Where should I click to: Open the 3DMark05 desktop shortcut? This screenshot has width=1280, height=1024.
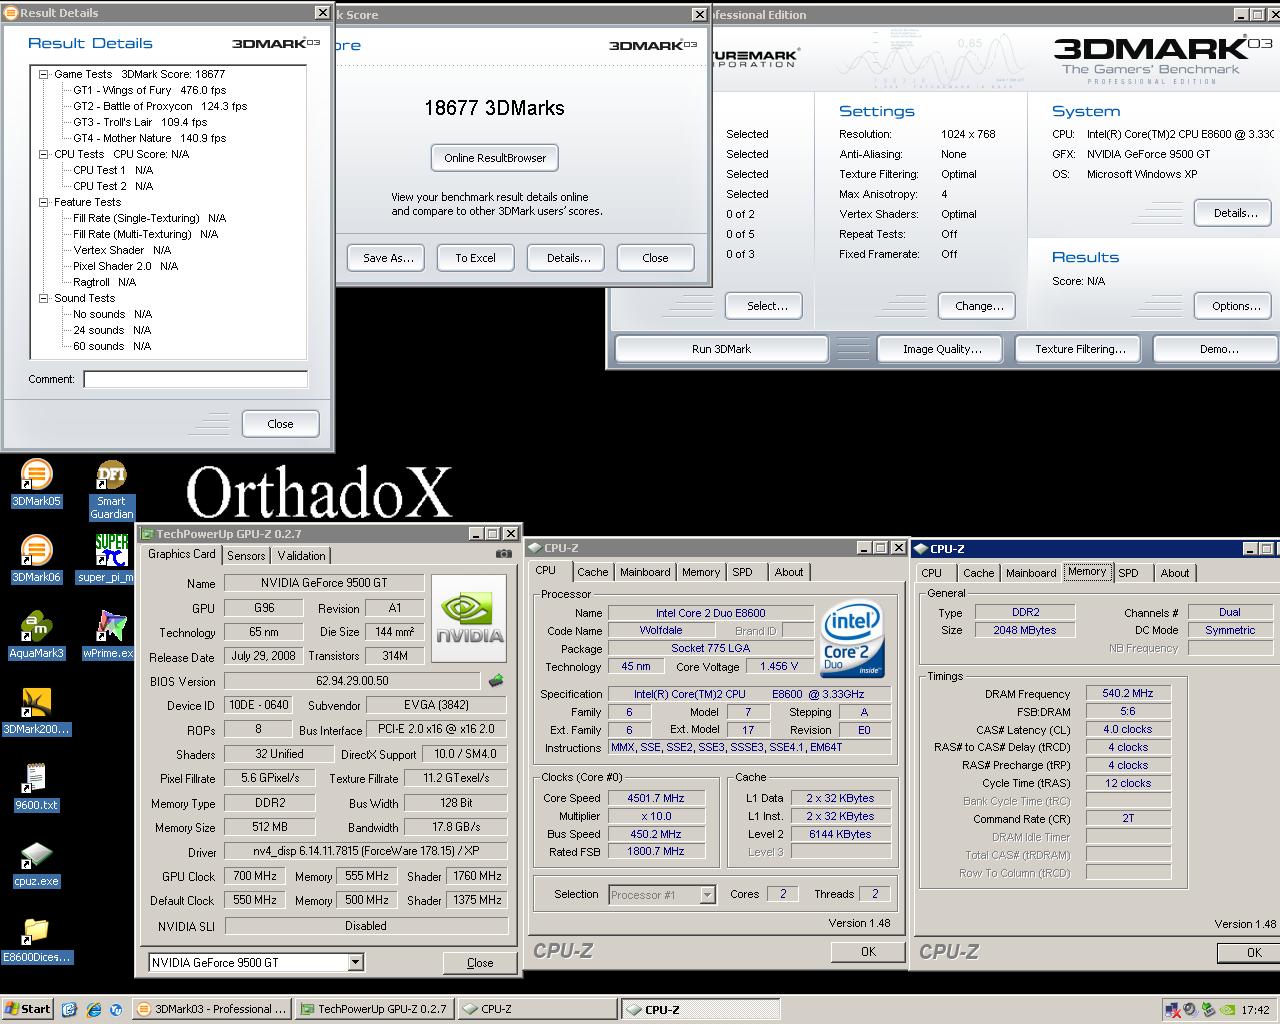36,484
